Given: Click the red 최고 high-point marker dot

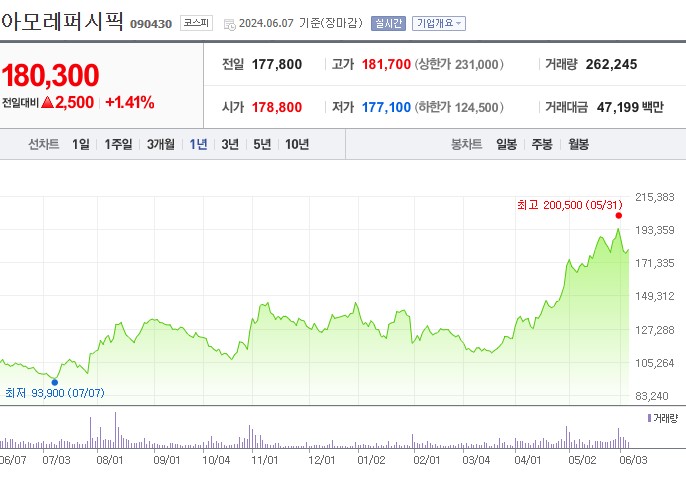Looking at the screenshot, I should point(619,215).
